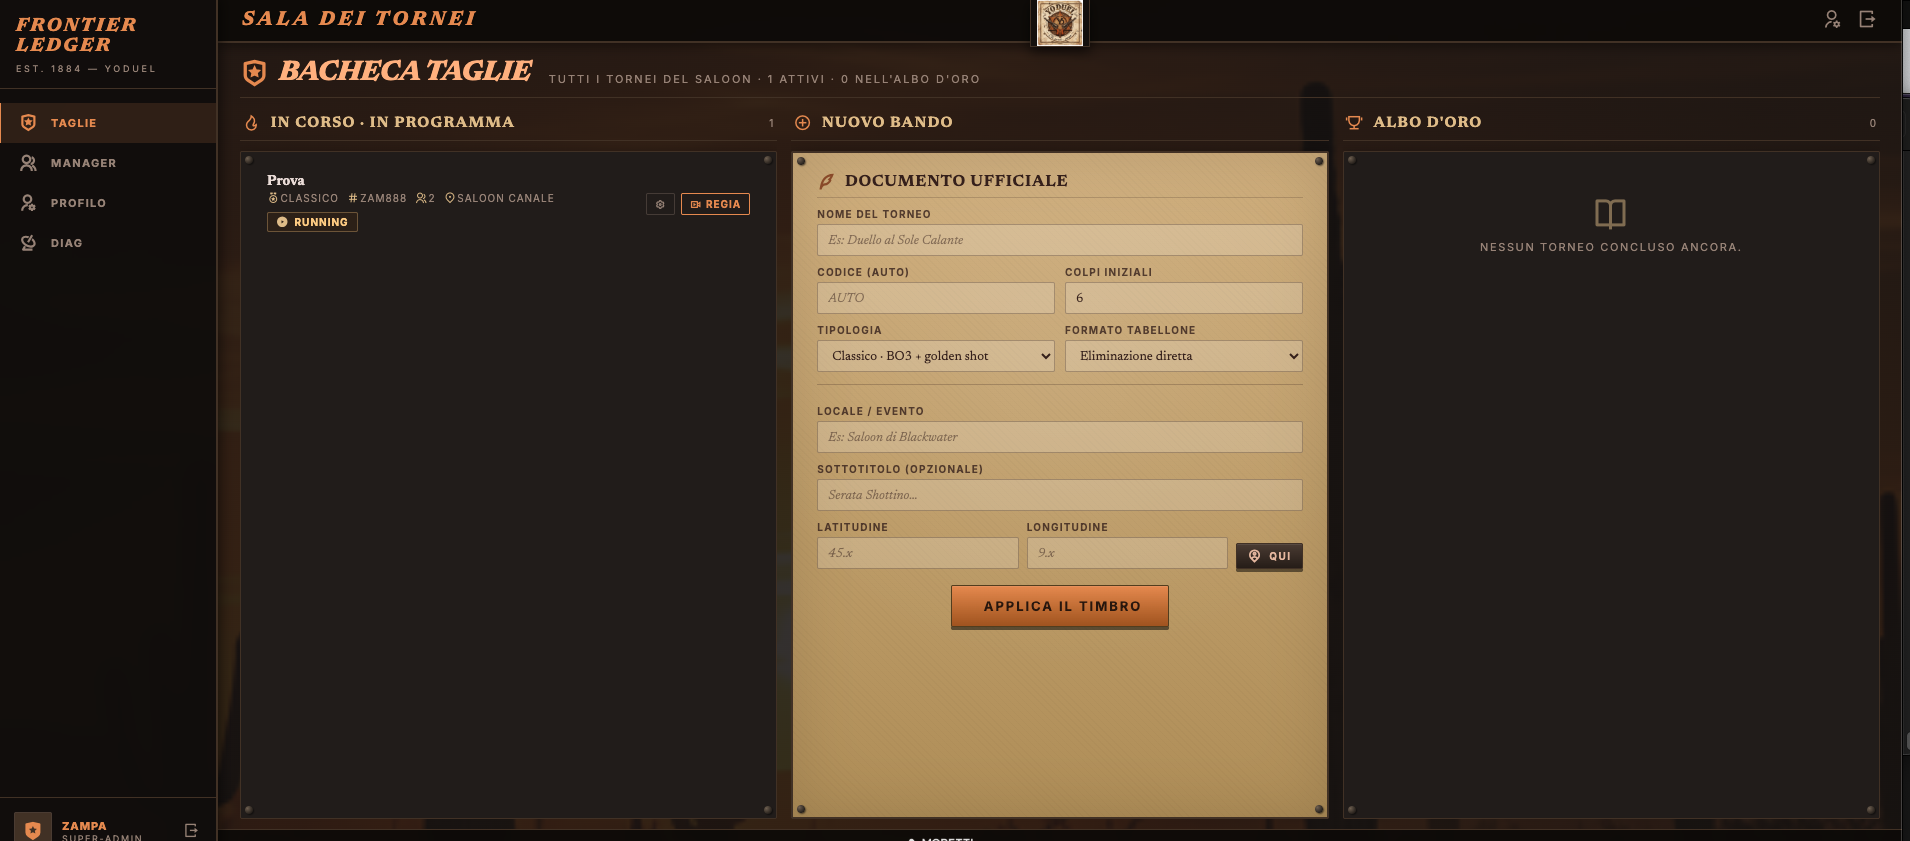Click the Saloon Canale location tag
This screenshot has height=841, width=1910.
(499, 198)
